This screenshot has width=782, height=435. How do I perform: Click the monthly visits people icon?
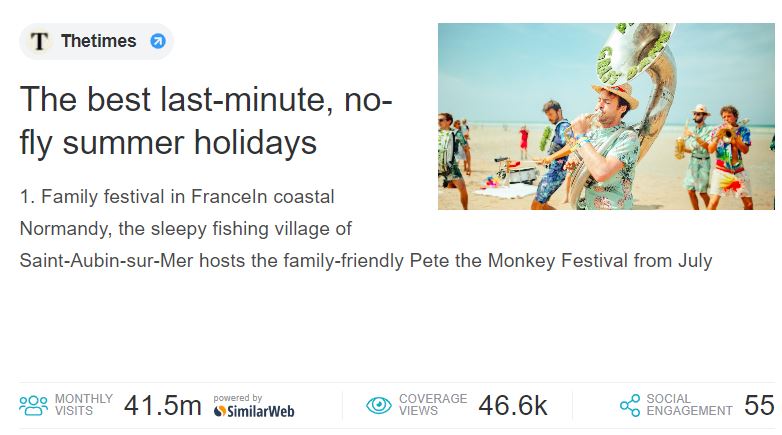pyautogui.click(x=33, y=405)
